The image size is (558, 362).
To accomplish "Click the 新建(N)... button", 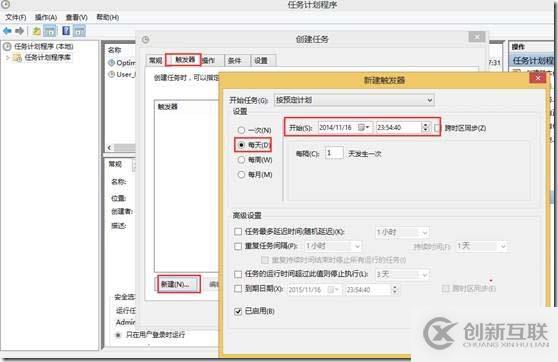I will click(179, 284).
